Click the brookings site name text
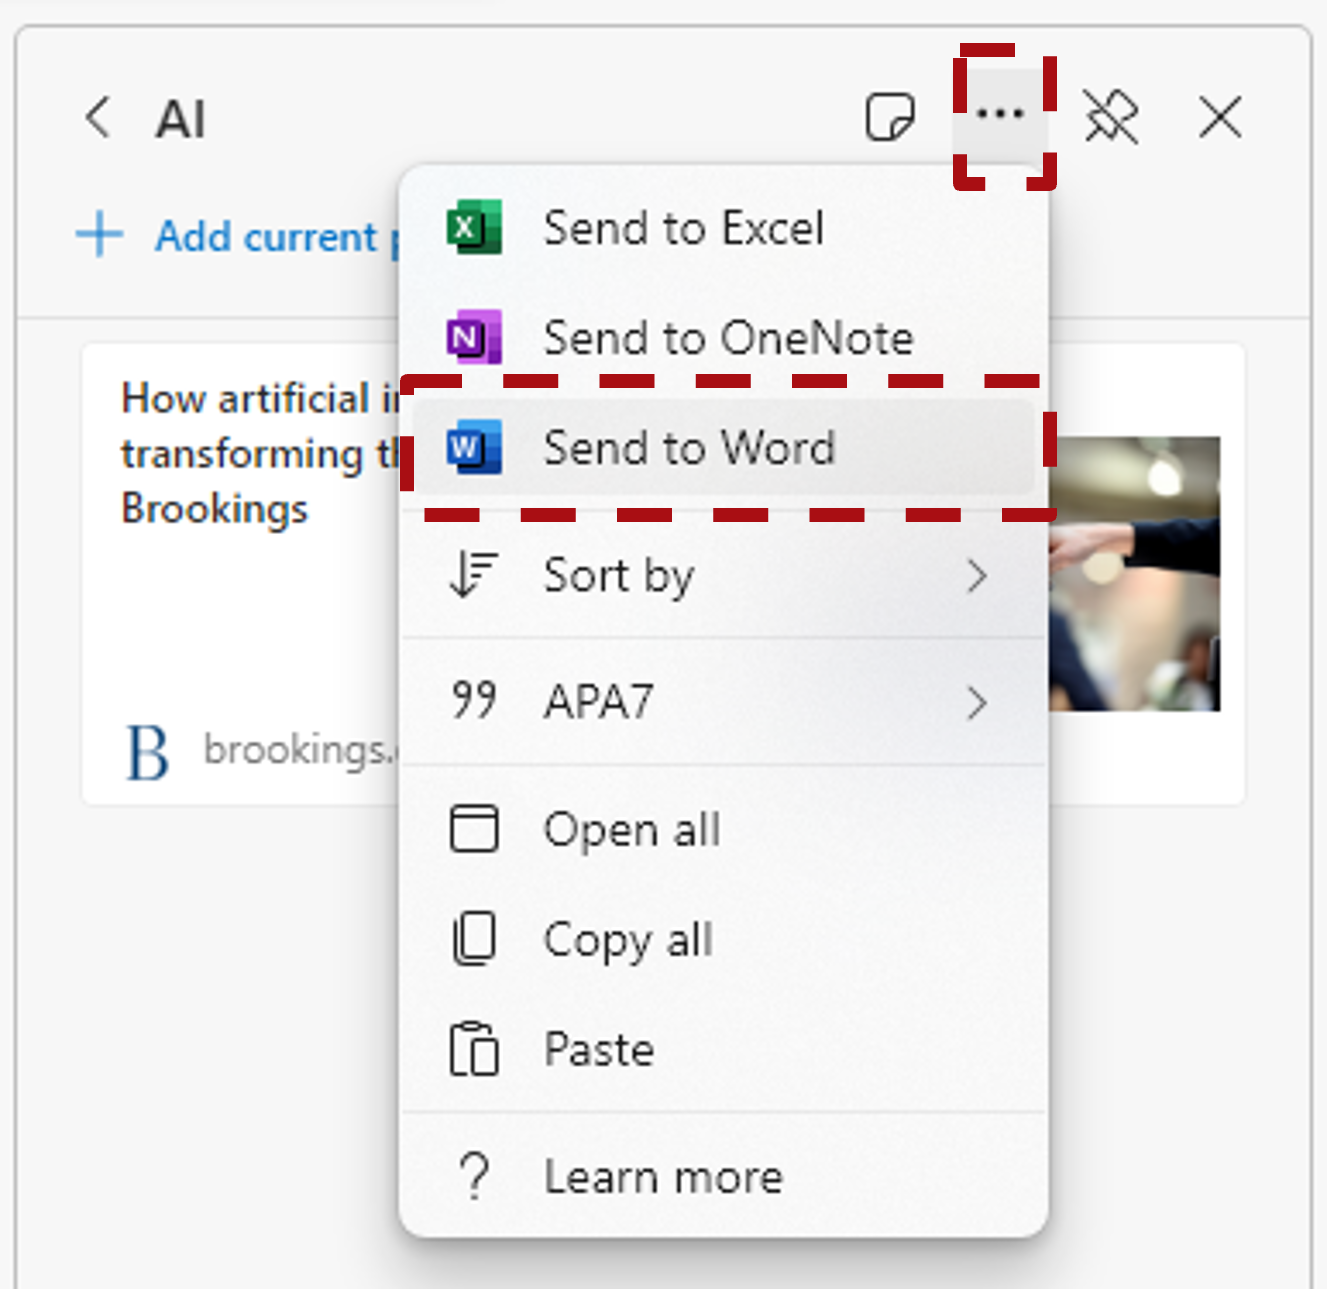 tap(300, 750)
